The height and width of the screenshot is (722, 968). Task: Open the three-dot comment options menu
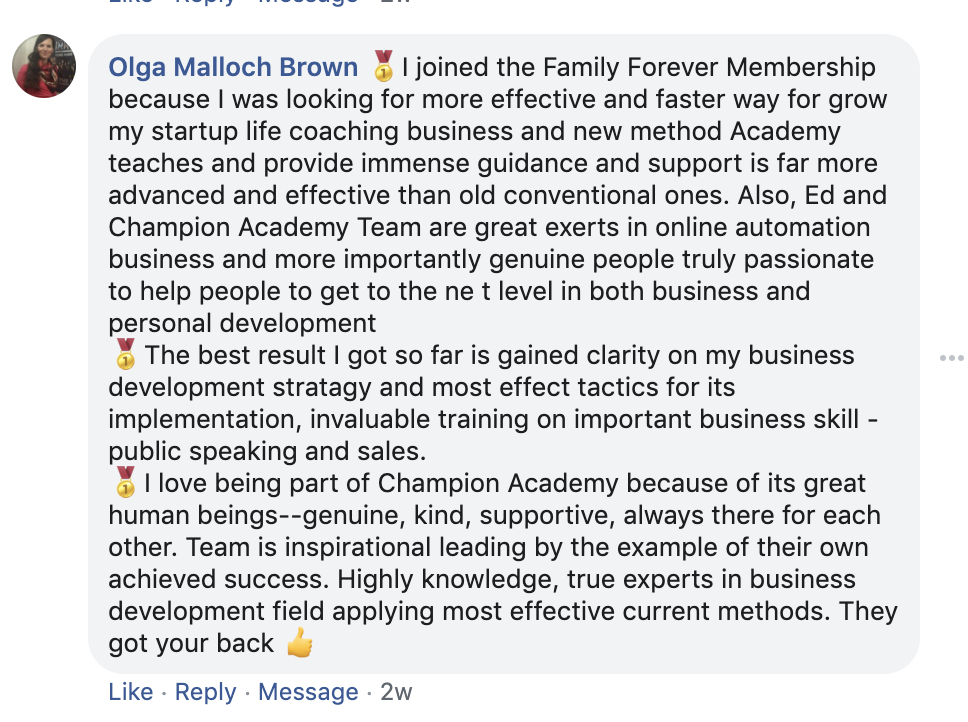point(951,357)
